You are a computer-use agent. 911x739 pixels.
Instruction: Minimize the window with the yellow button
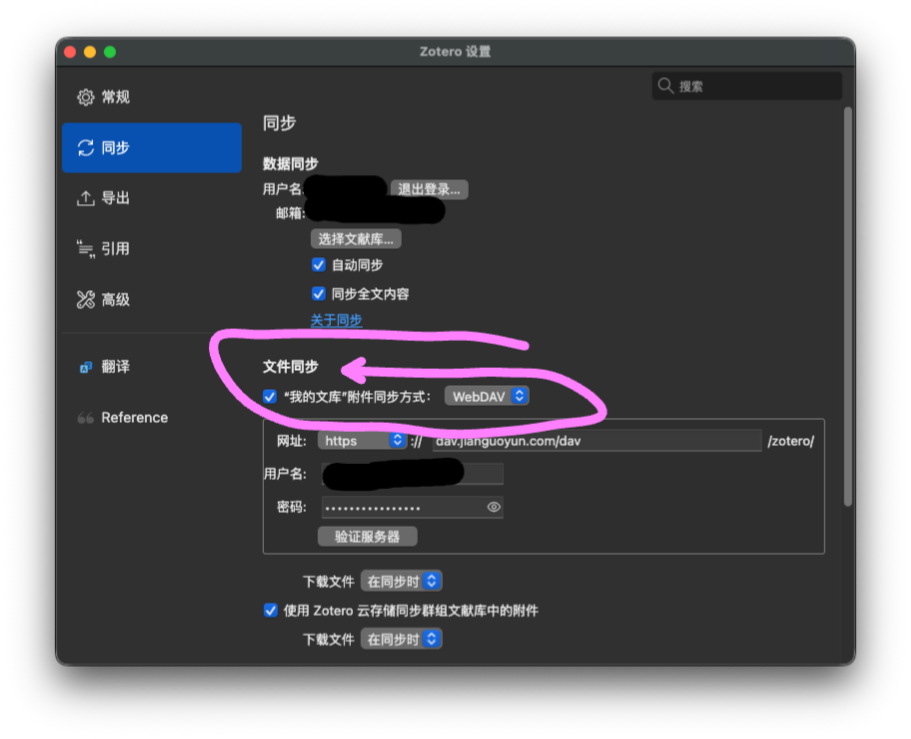point(90,52)
